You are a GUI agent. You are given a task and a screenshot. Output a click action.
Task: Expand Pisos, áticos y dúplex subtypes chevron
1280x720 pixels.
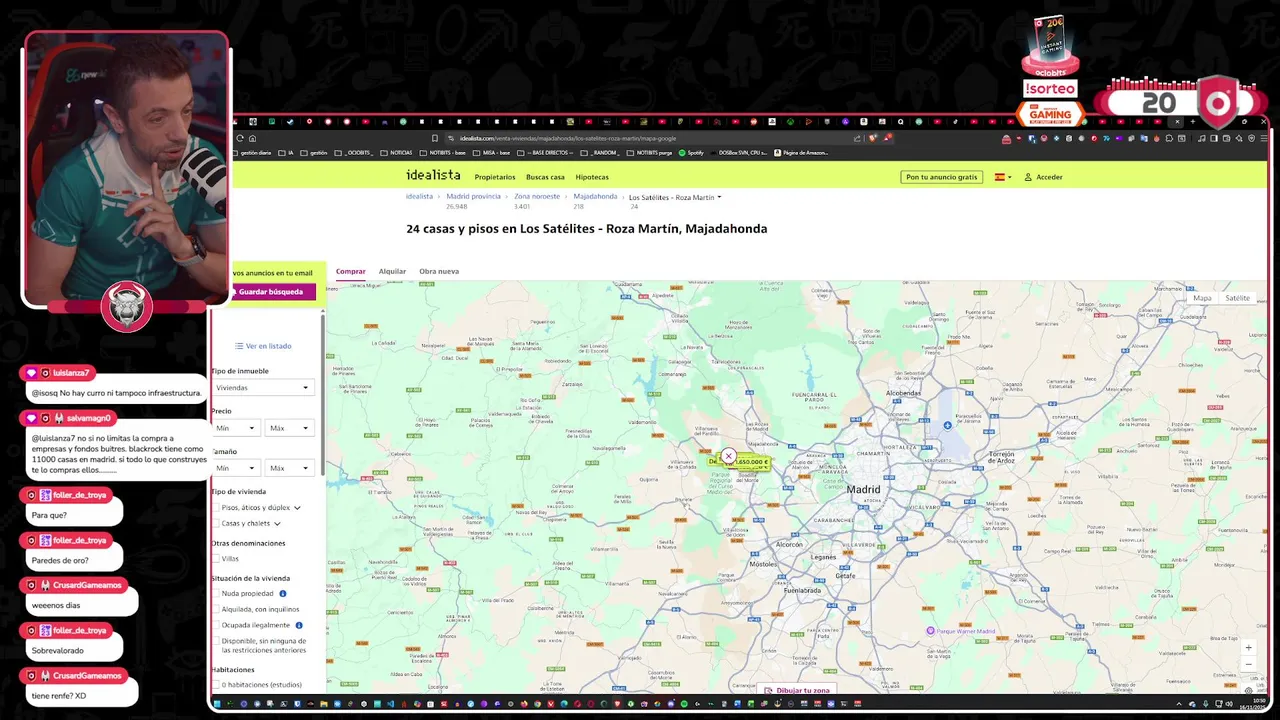pos(297,508)
